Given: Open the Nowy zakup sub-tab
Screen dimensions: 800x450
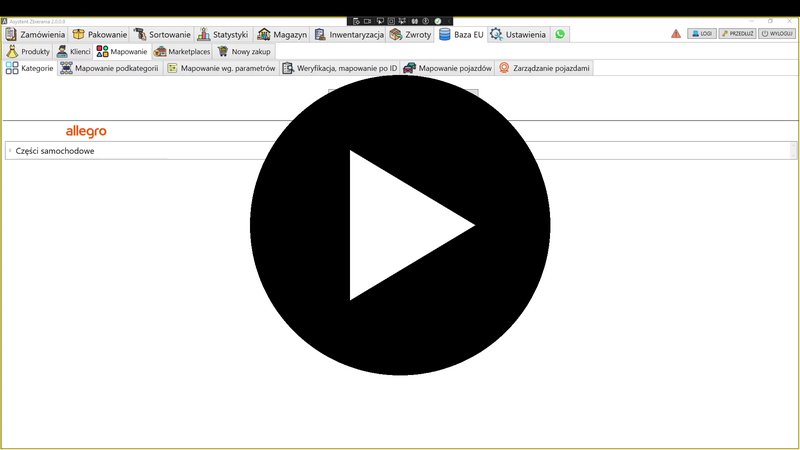Looking at the screenshot, I should coord(244,52).
